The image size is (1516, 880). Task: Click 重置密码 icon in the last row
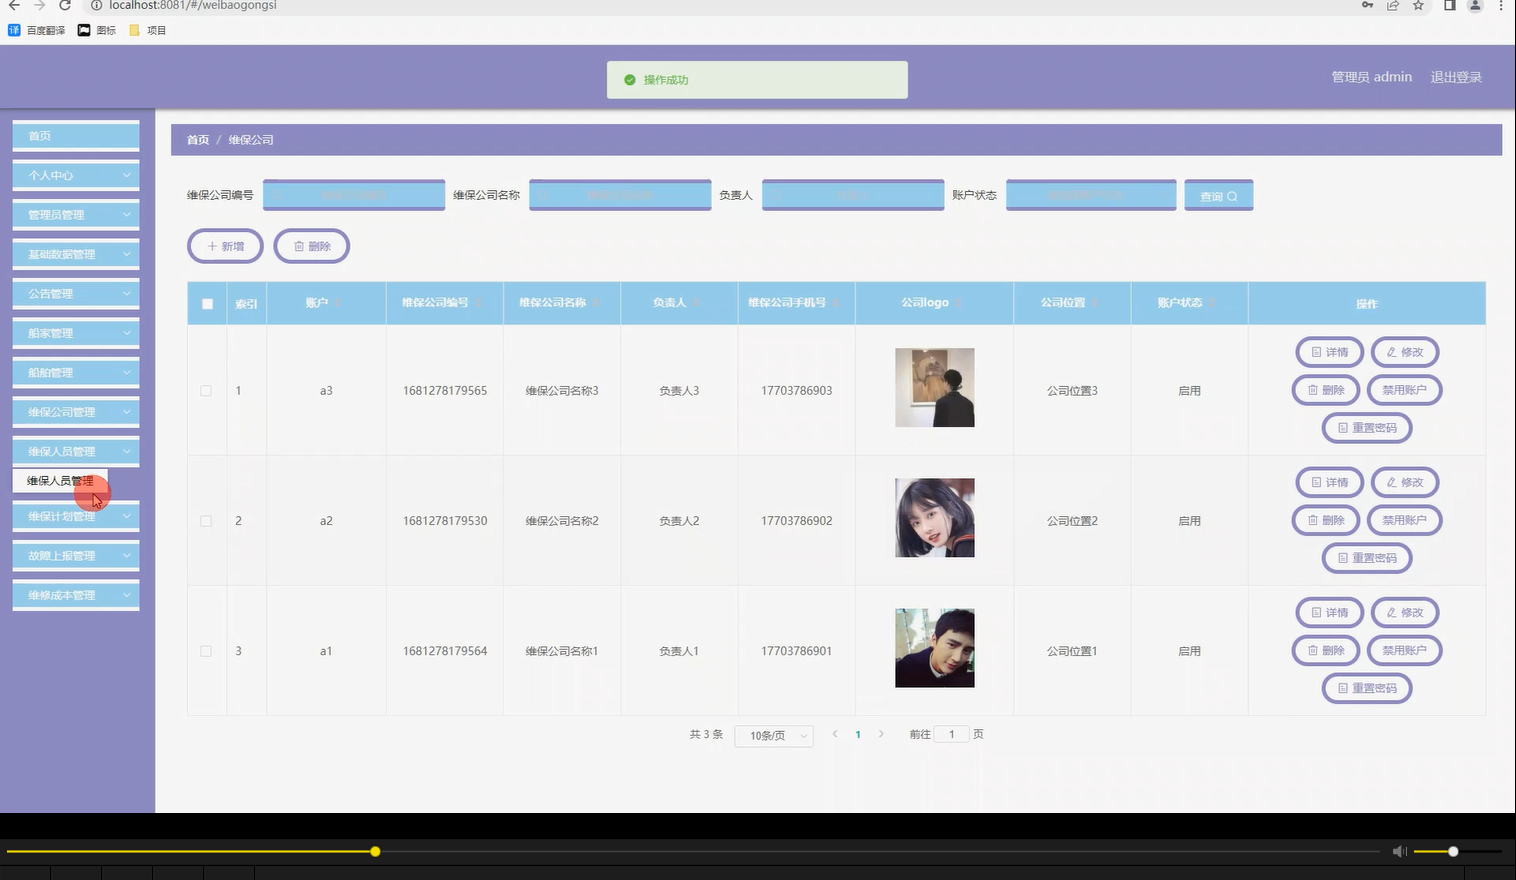click(x=1343, y=688)
